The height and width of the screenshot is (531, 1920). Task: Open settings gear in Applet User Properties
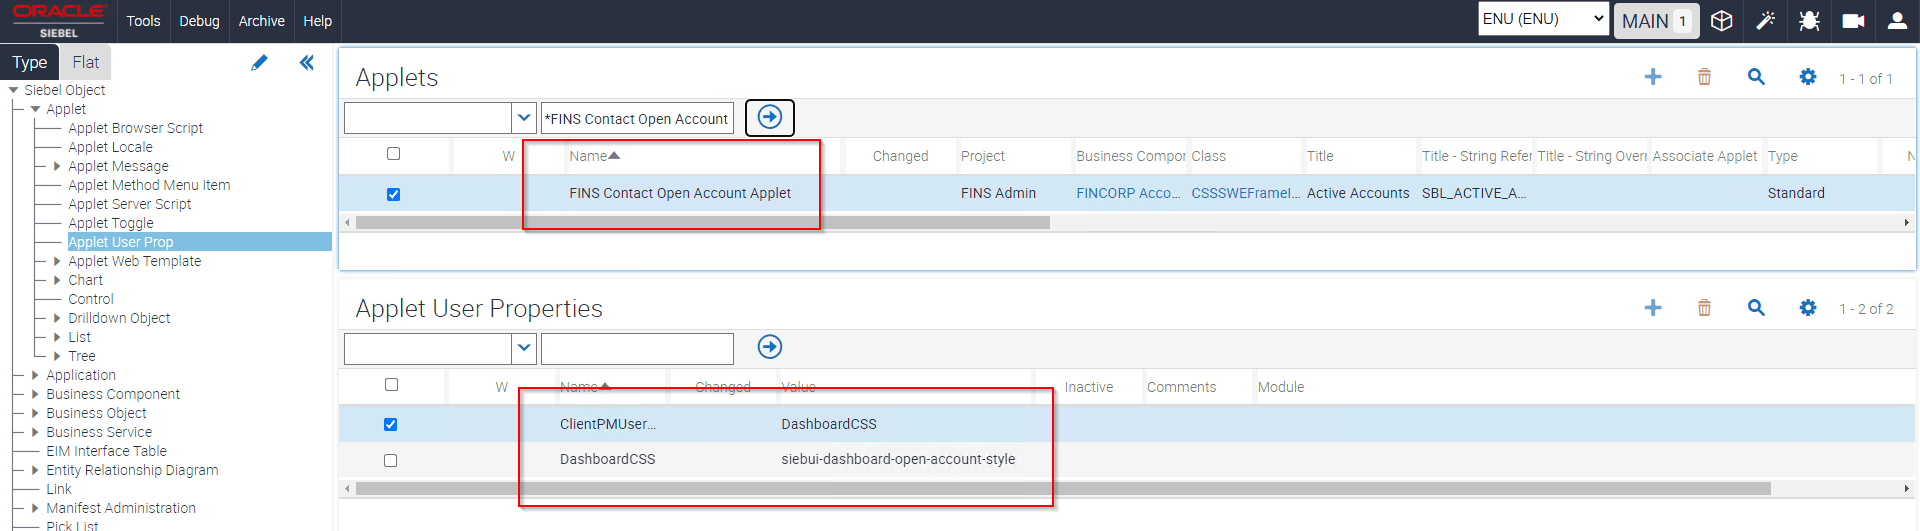[x=1808, y=308]
